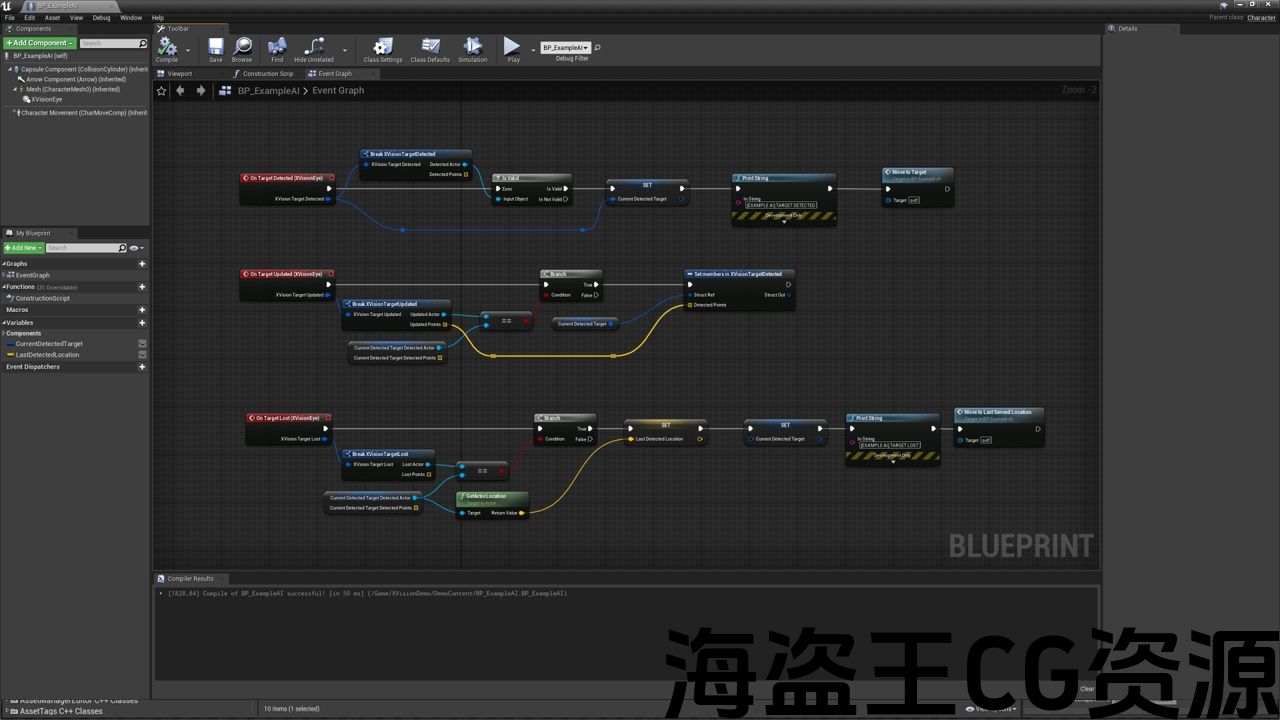Open the Asset menu
The width and height of the screenshot is (1280, 720).
[x=52, y=18]
